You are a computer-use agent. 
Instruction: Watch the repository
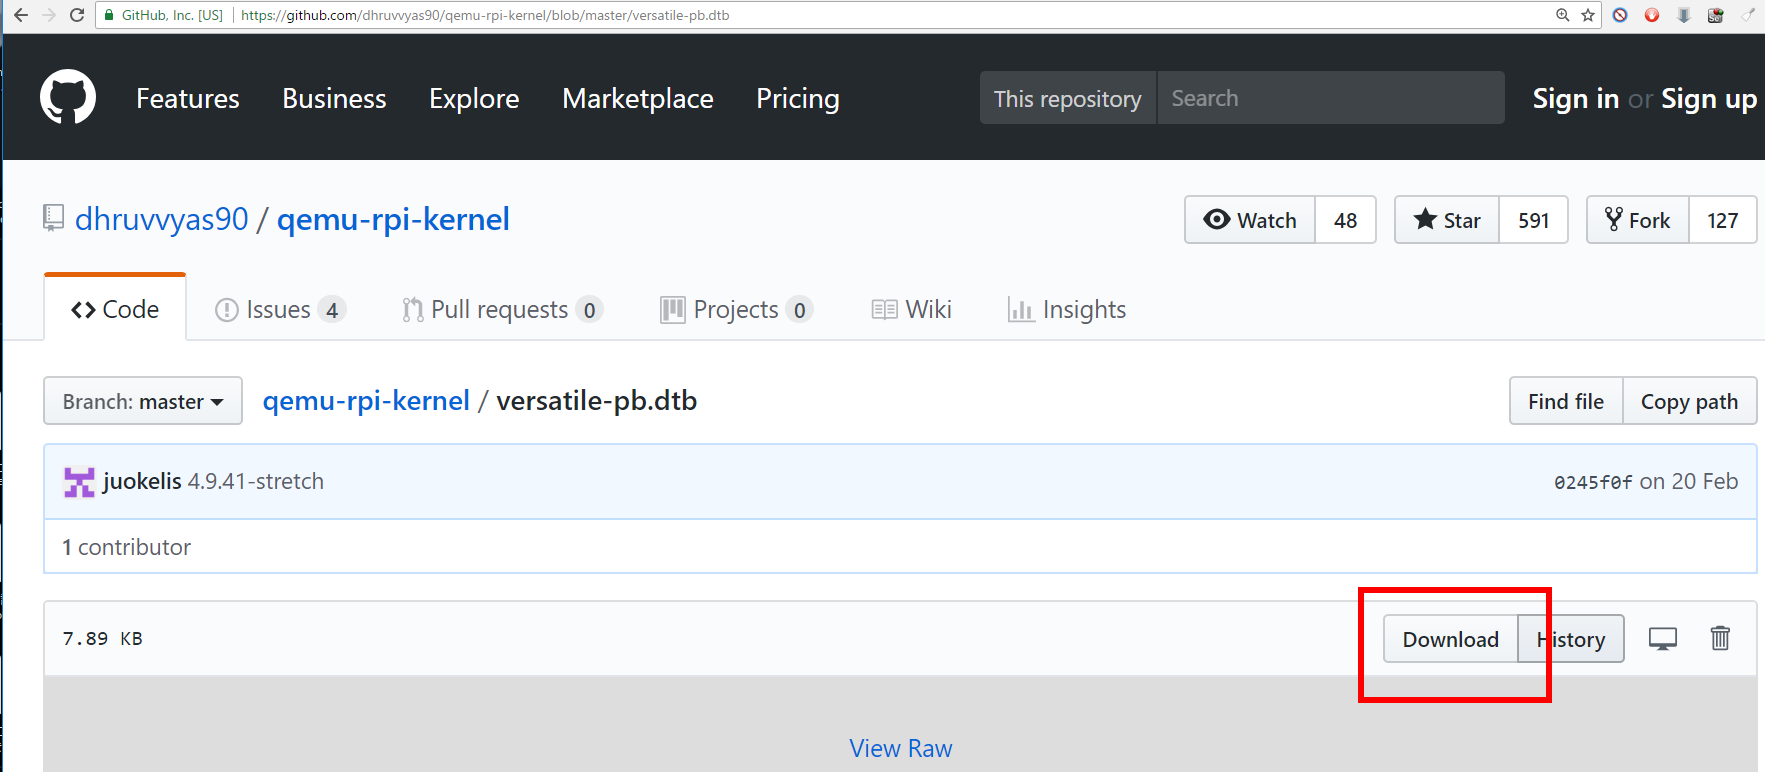pos(1250,220)
